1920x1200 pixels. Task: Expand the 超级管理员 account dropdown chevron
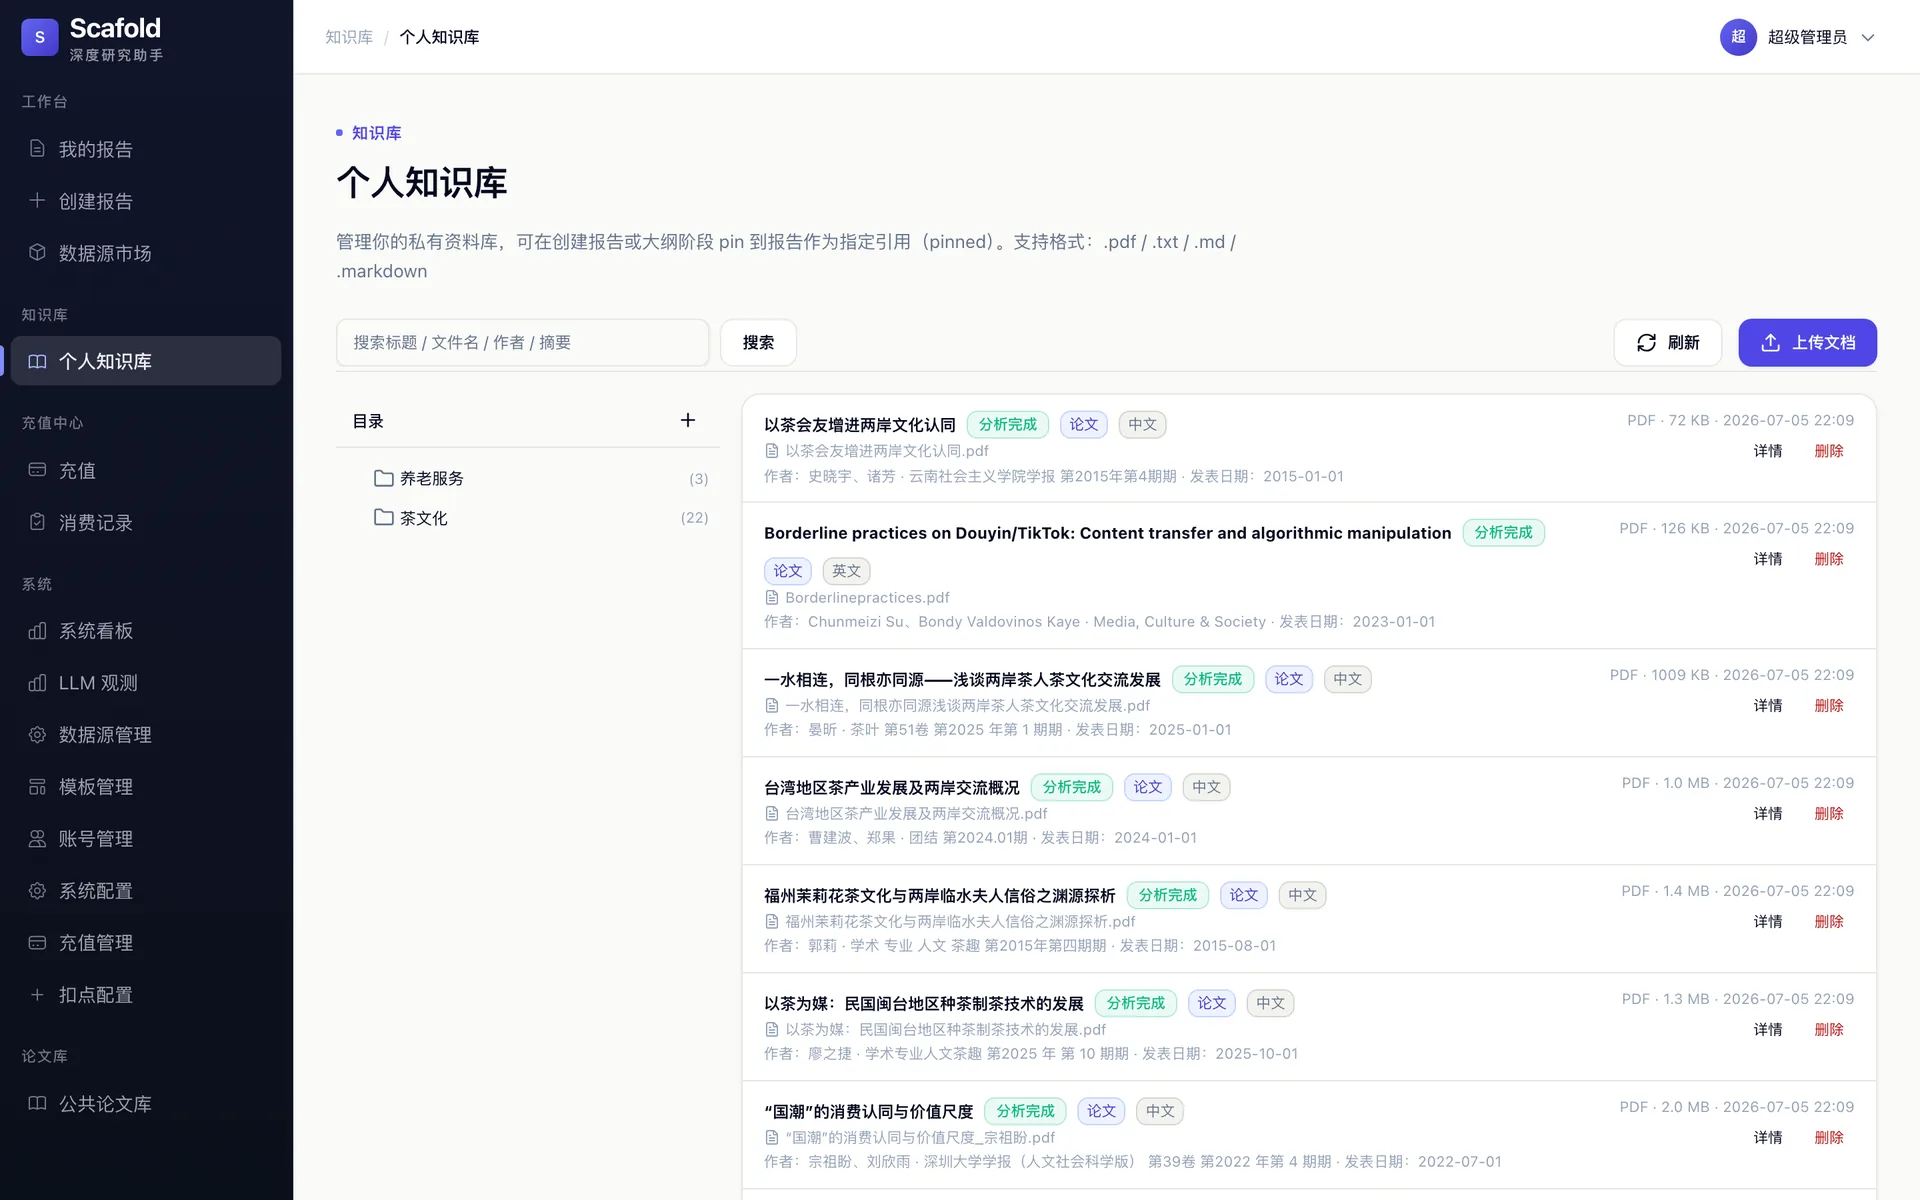pyautogui.click(x=1867, y=37)
